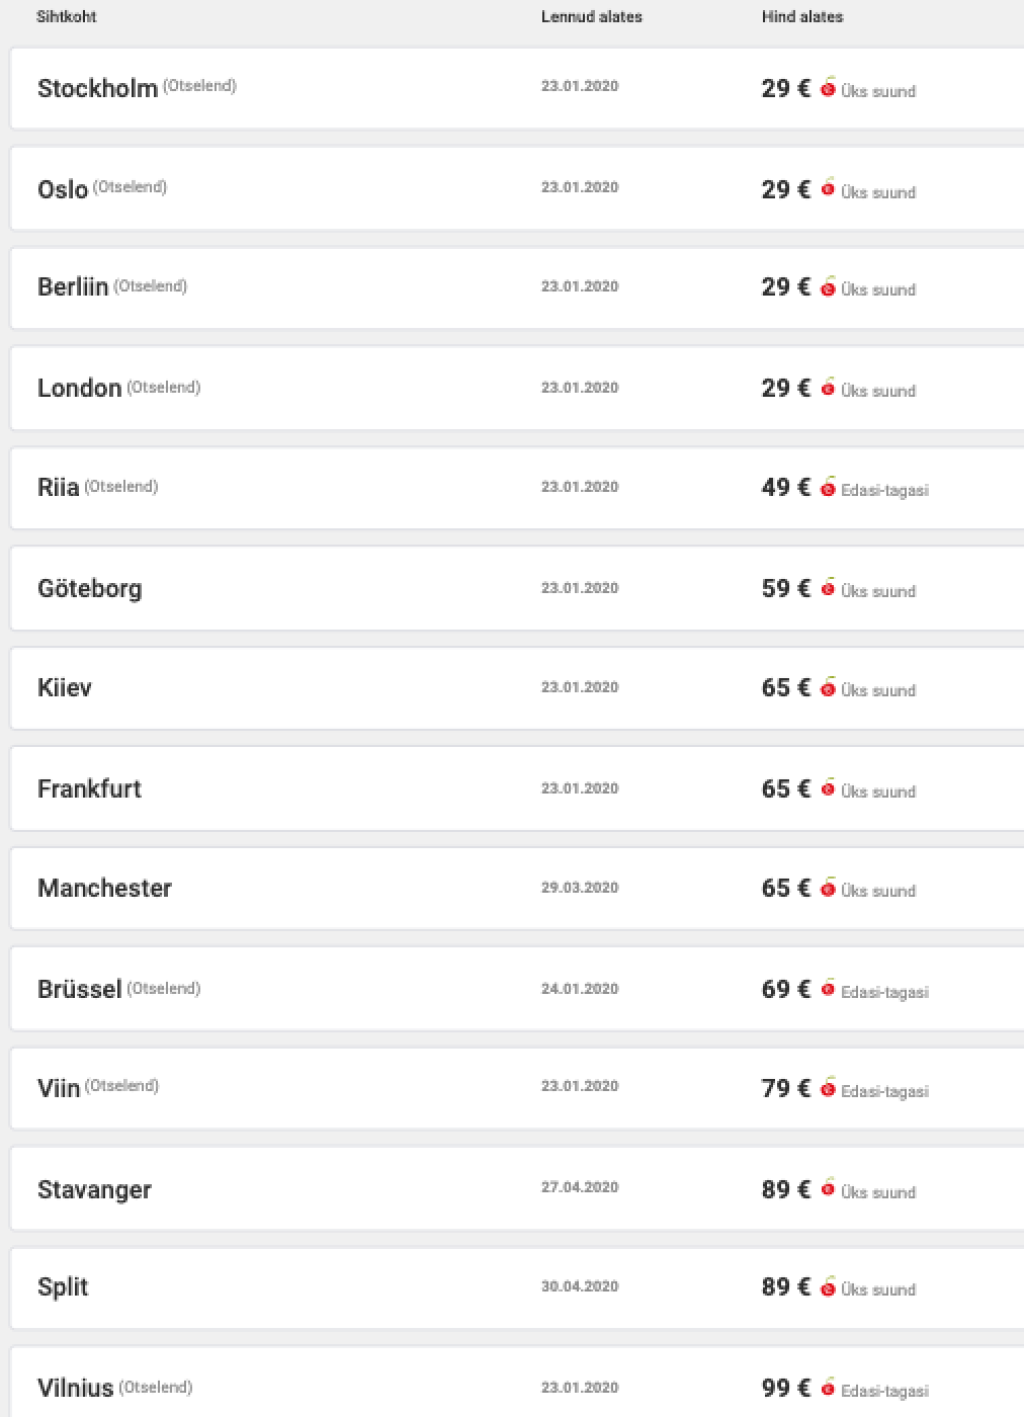Click the 23.01.2020 date in Kiiev row
Image resolution: width=1024 pixels, height=1417 pixels.
[x=580, y=687]
